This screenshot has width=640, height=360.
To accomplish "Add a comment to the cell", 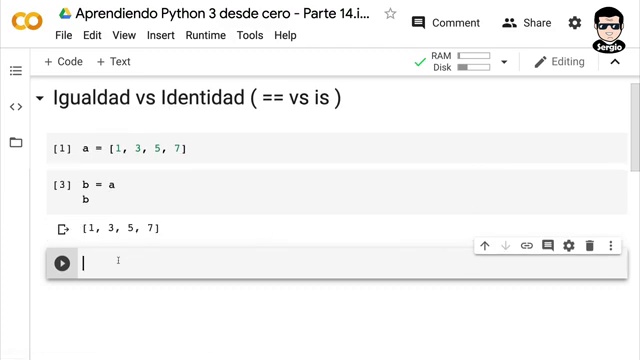I will (548, 246).
